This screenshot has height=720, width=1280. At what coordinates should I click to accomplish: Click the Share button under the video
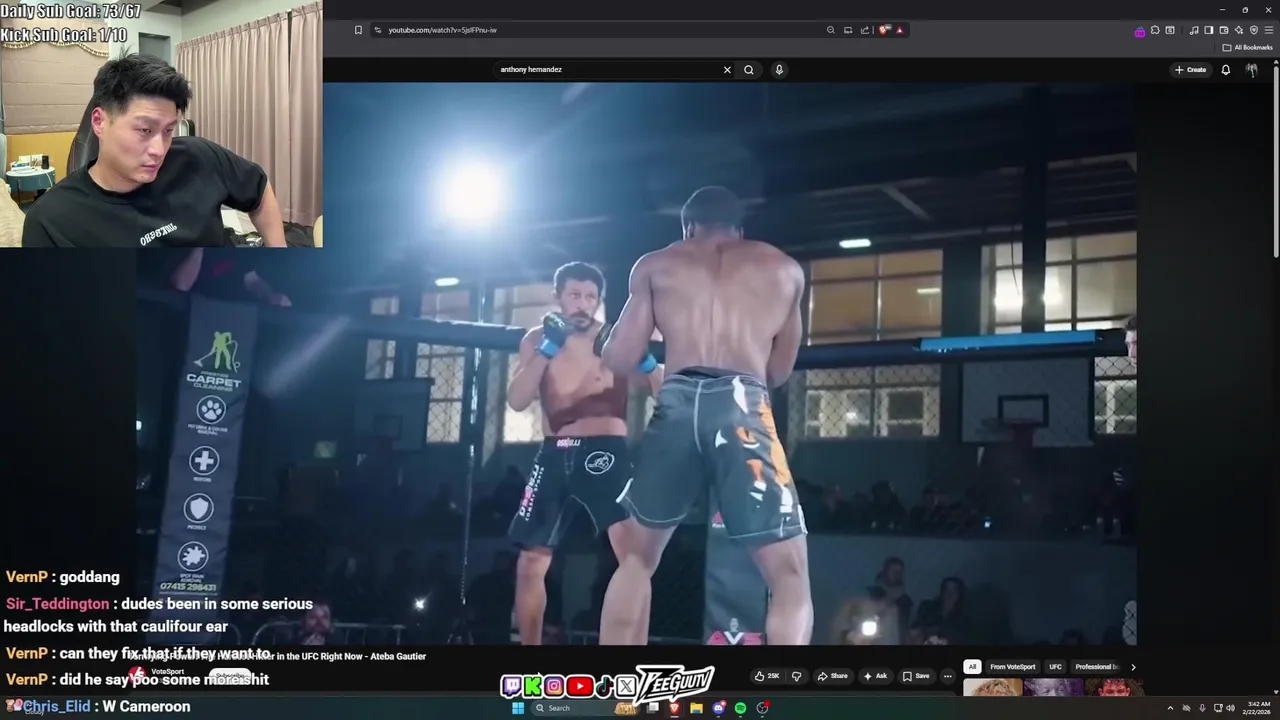pyautogui.click(x=832, y=676)
